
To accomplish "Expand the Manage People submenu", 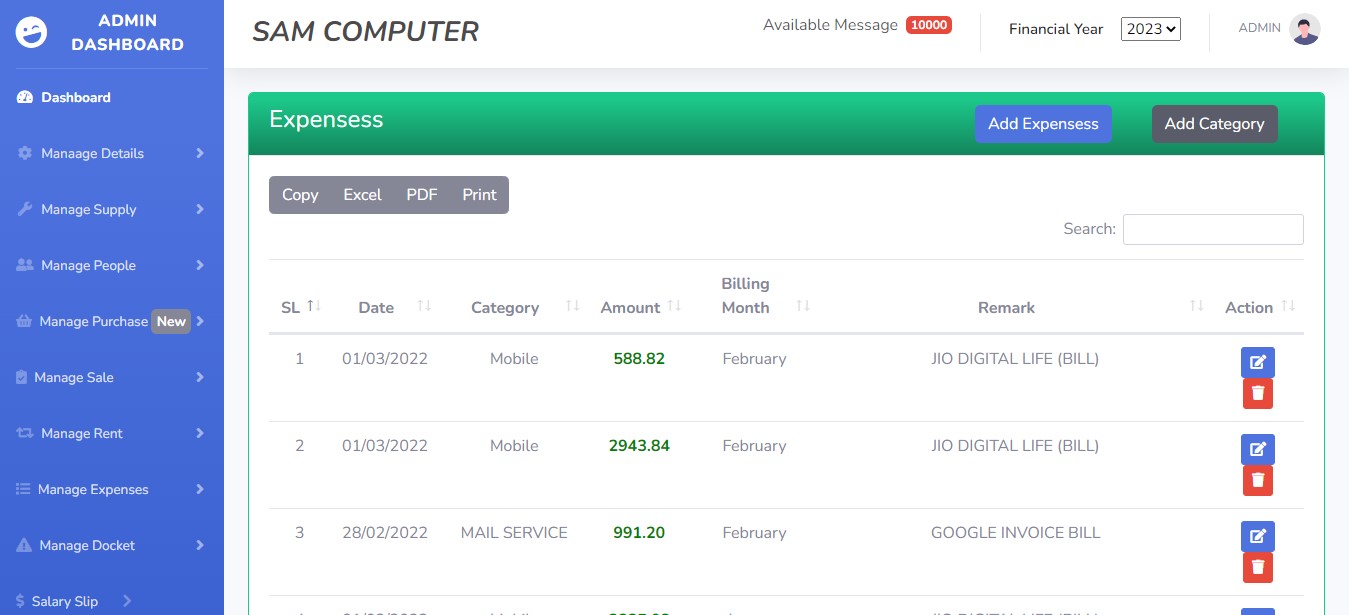I will (111, 265).
